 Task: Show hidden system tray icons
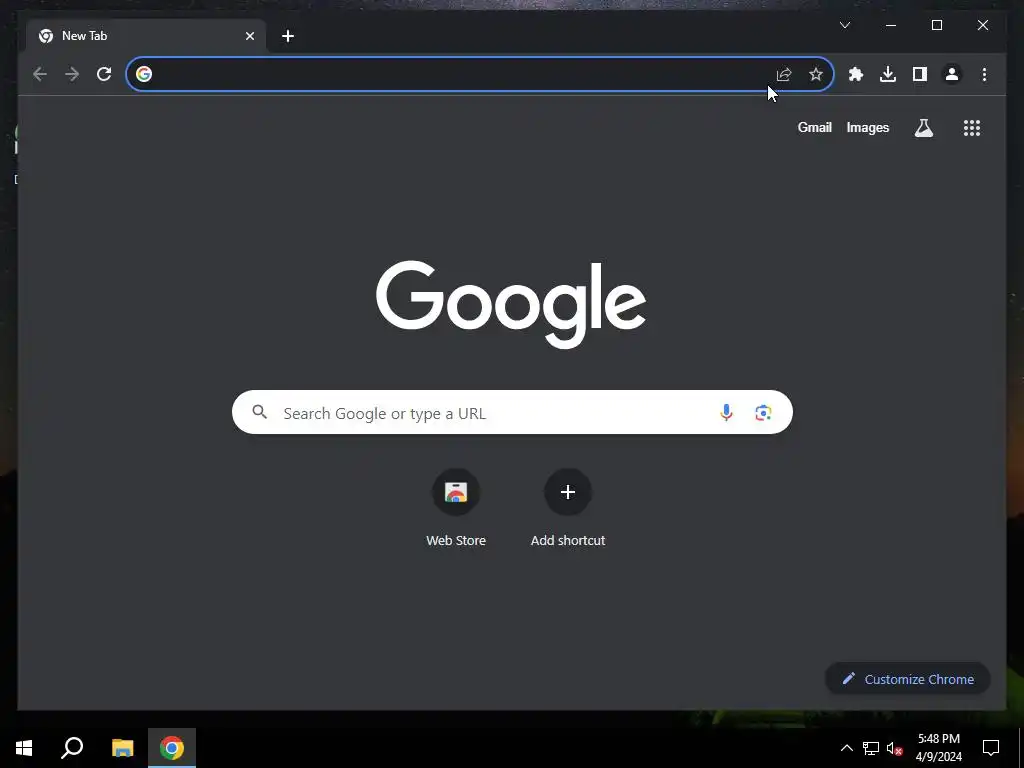[x=846, y=748]
